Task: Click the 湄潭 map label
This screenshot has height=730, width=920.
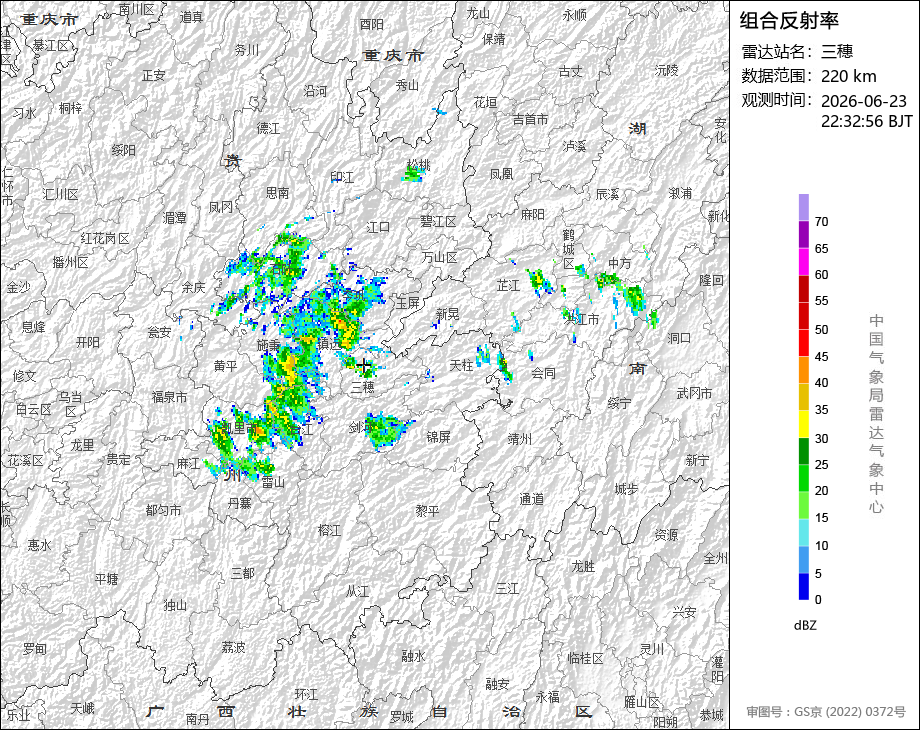Action: 174,218
